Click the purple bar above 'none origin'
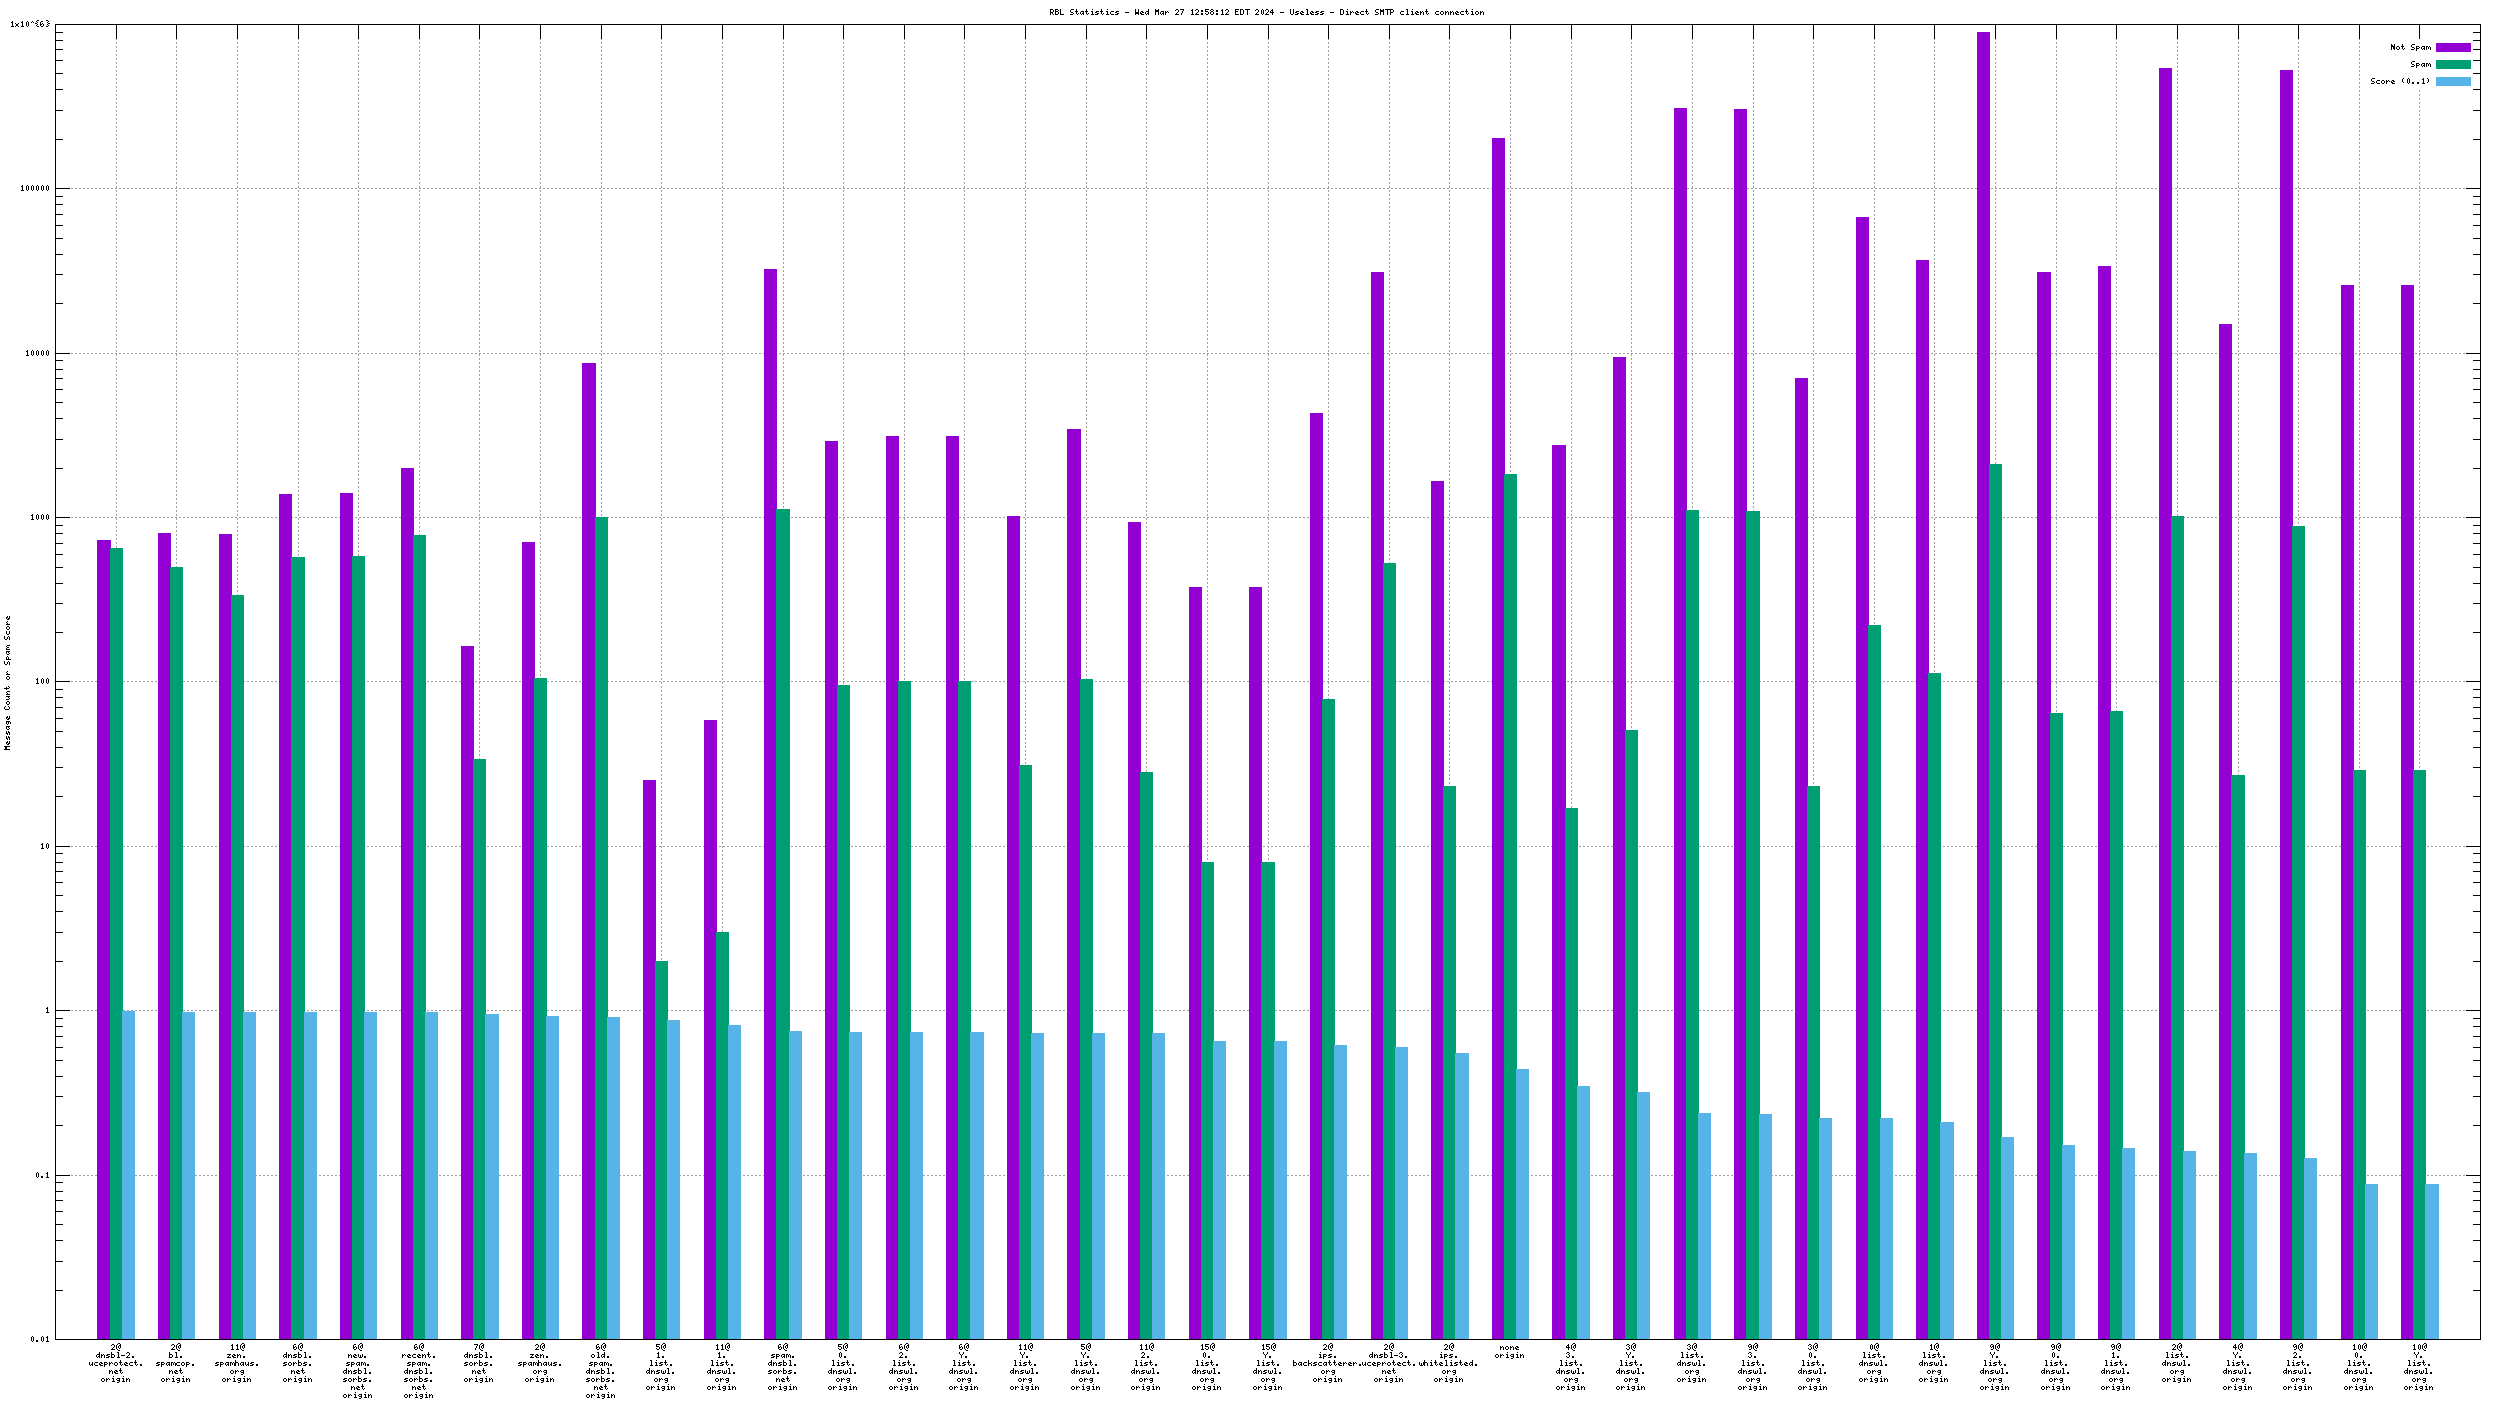This screenshot has width=2496, height=1404. [1498, 700]
